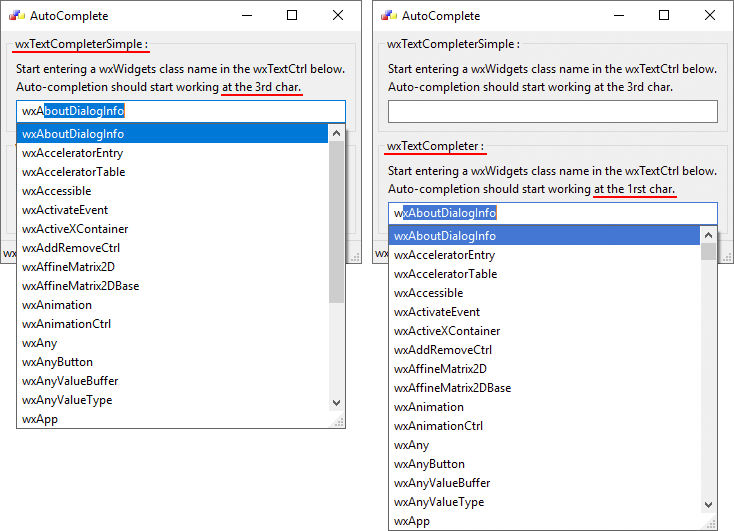Click the empty wxTextCompleterSimple field in right window
734x531 pixels.
coord(552,111)
